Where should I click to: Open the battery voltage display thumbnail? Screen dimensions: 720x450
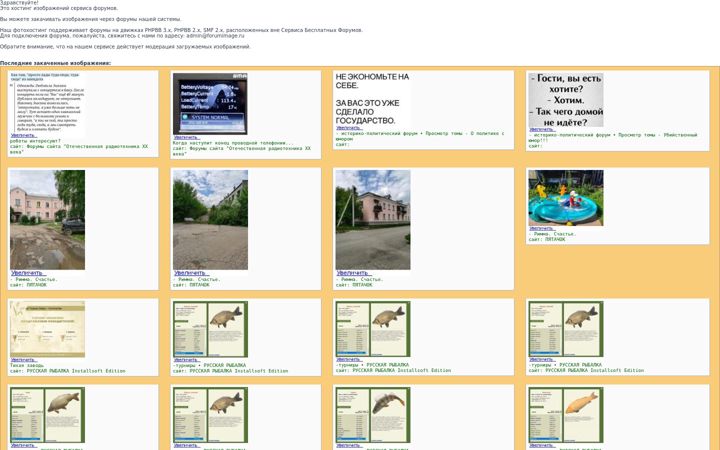coord(210,103)
